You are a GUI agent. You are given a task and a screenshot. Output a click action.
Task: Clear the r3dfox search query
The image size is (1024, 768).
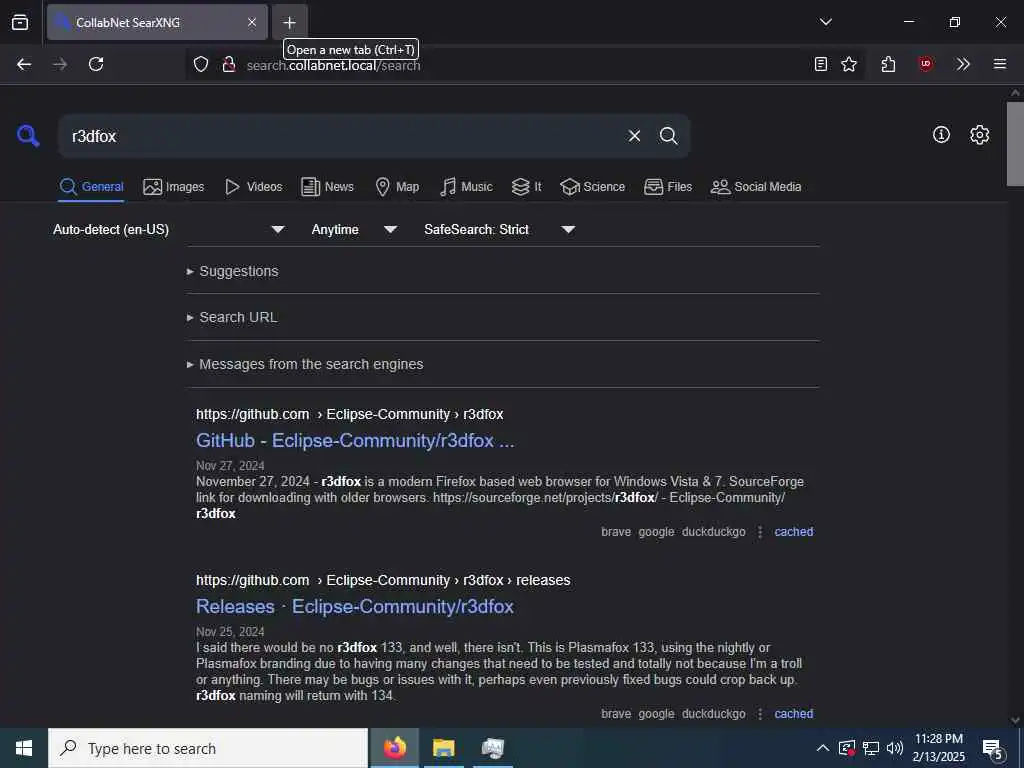pos(634,136)
